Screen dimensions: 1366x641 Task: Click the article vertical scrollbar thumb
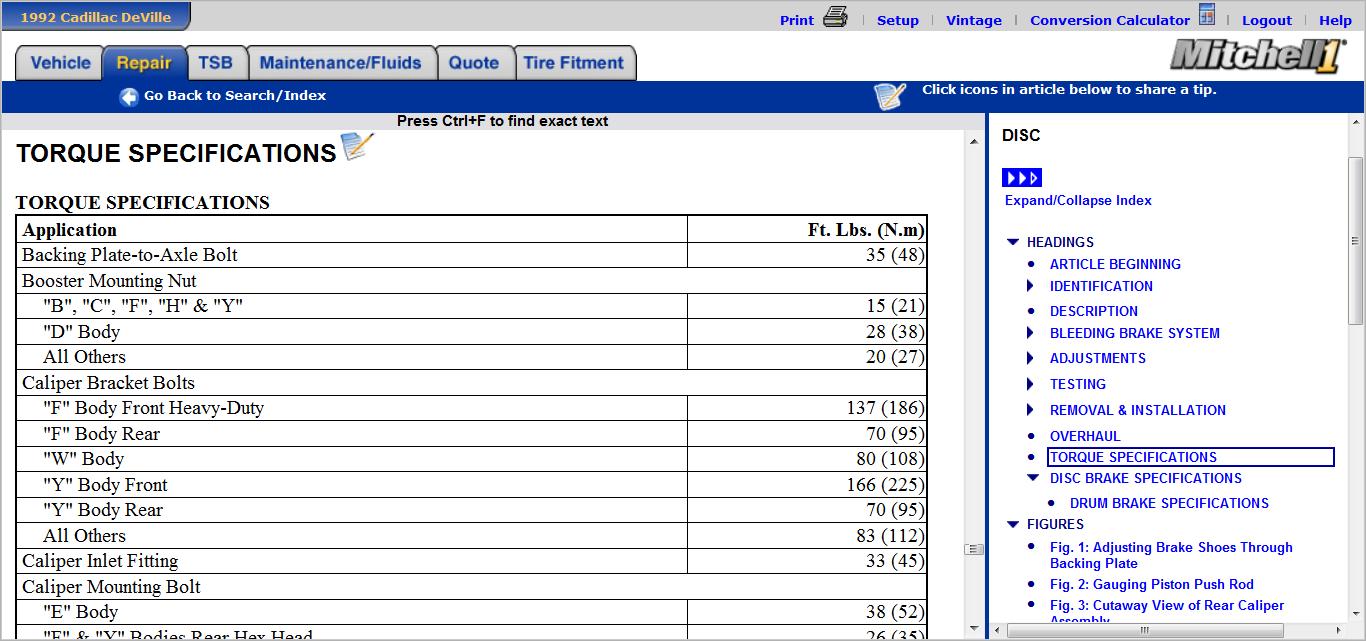[x=974, y=549]
